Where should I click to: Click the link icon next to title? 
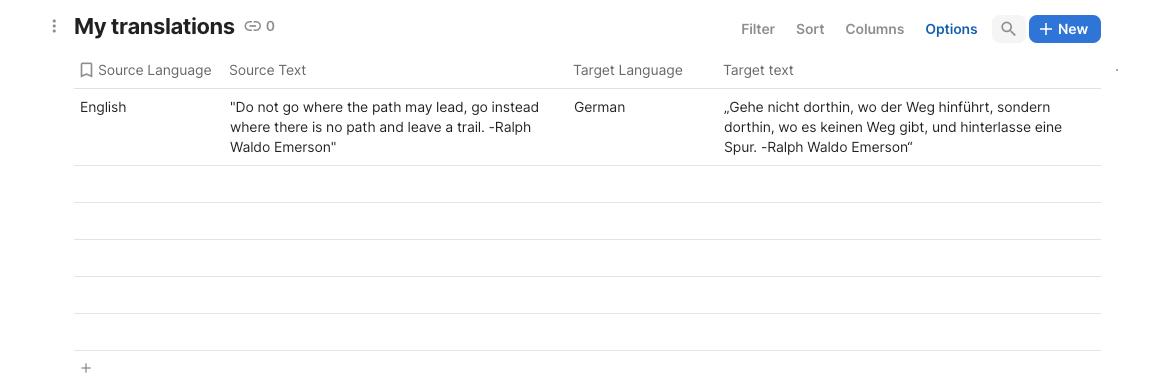(x=252, y=27)
